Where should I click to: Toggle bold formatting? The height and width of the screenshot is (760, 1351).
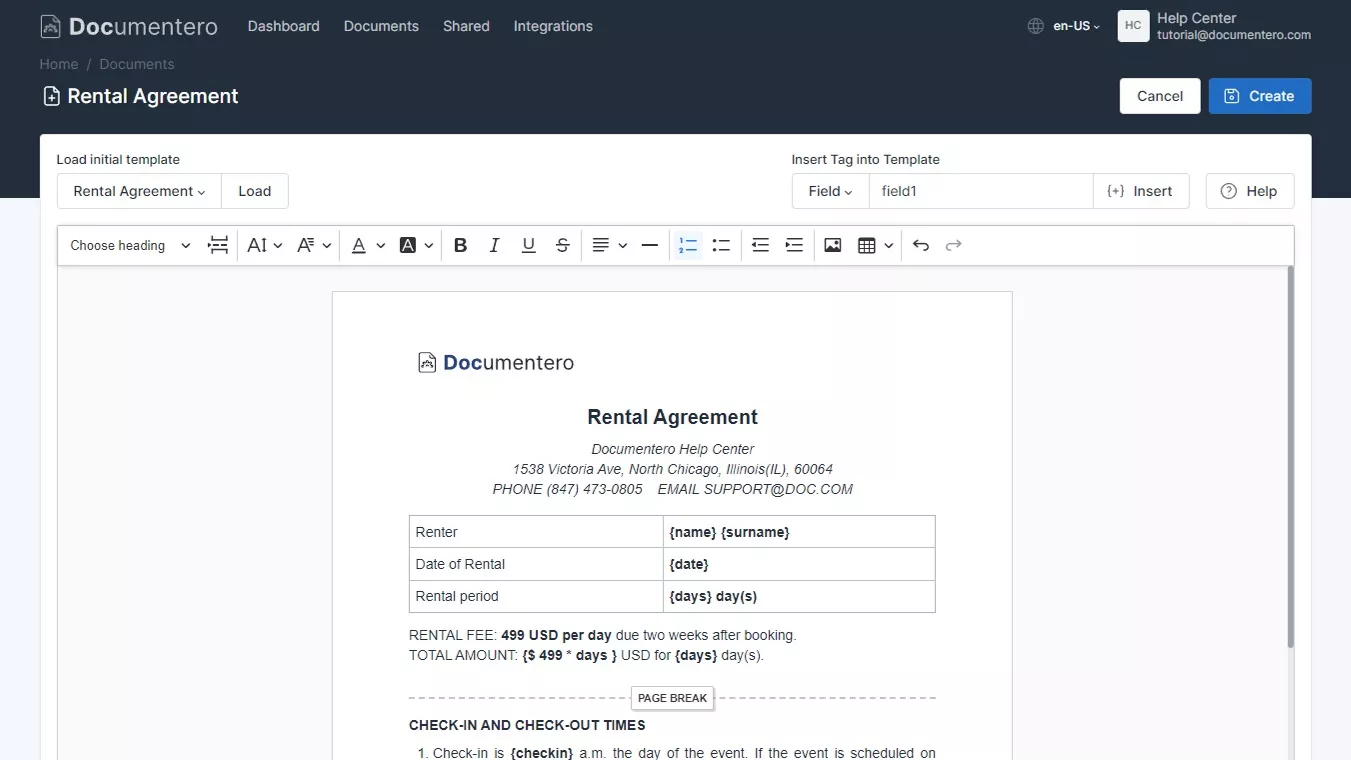(460, 246)
